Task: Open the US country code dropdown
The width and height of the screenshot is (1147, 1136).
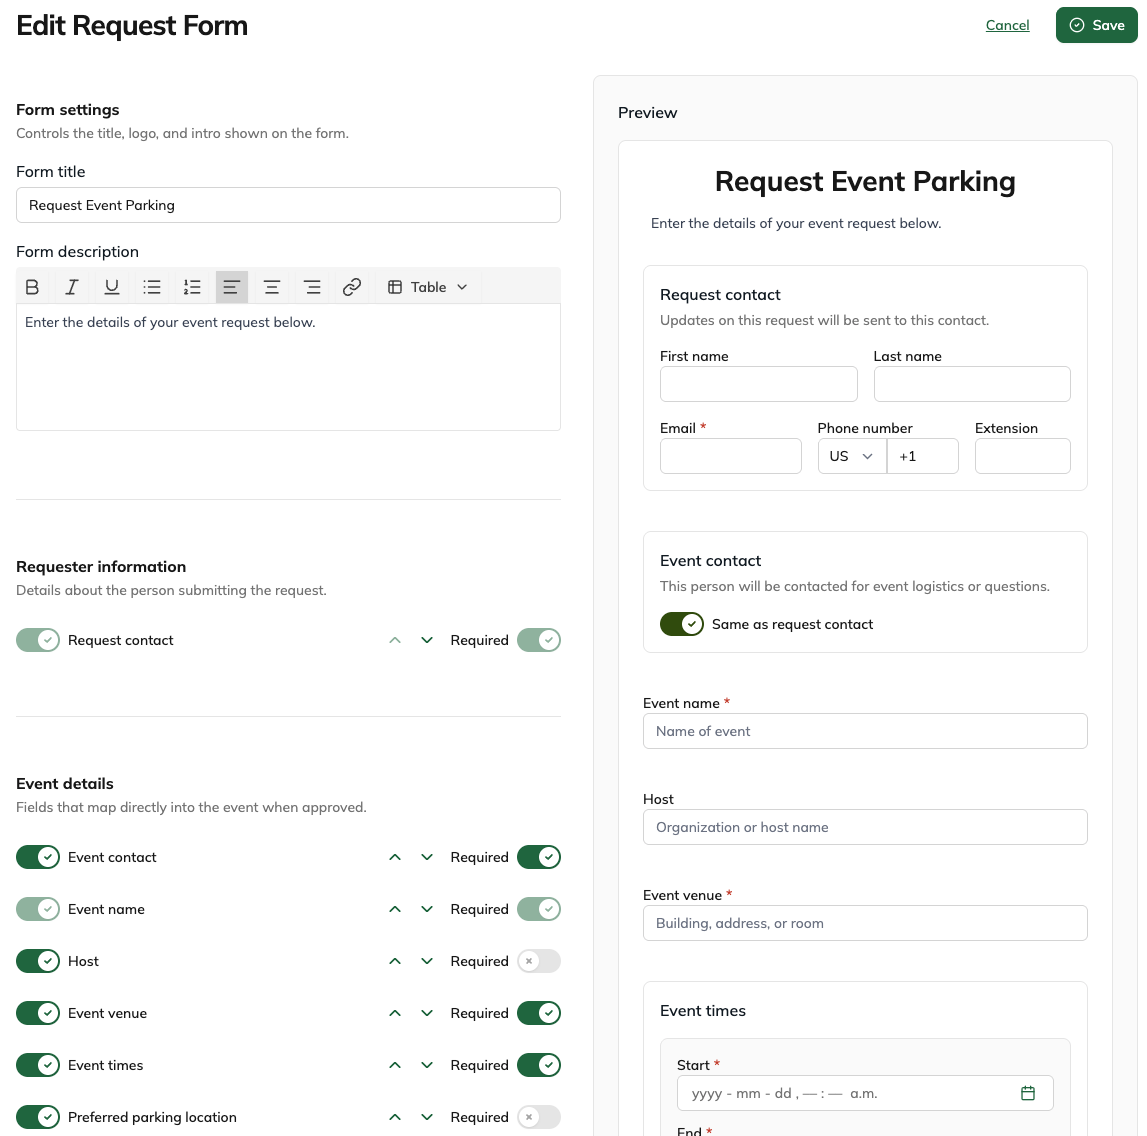Action: (x=852, y=456)
